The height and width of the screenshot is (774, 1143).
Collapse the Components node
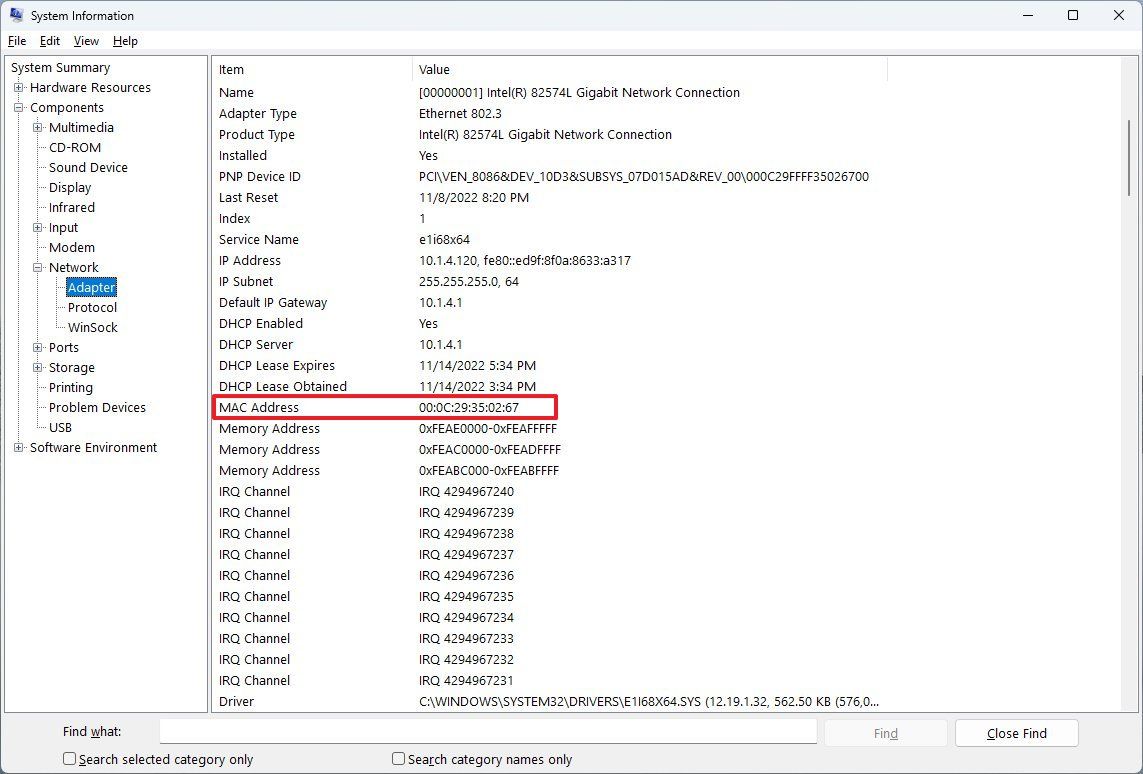[19, 107]
